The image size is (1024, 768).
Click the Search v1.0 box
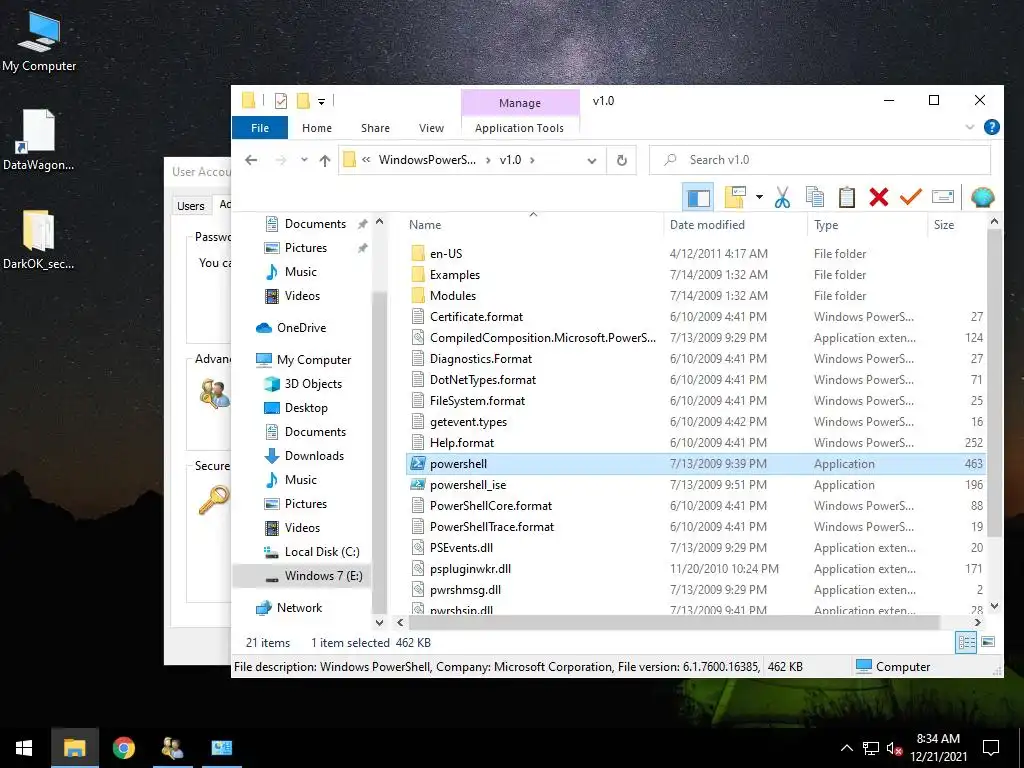[x=820, y=160]
